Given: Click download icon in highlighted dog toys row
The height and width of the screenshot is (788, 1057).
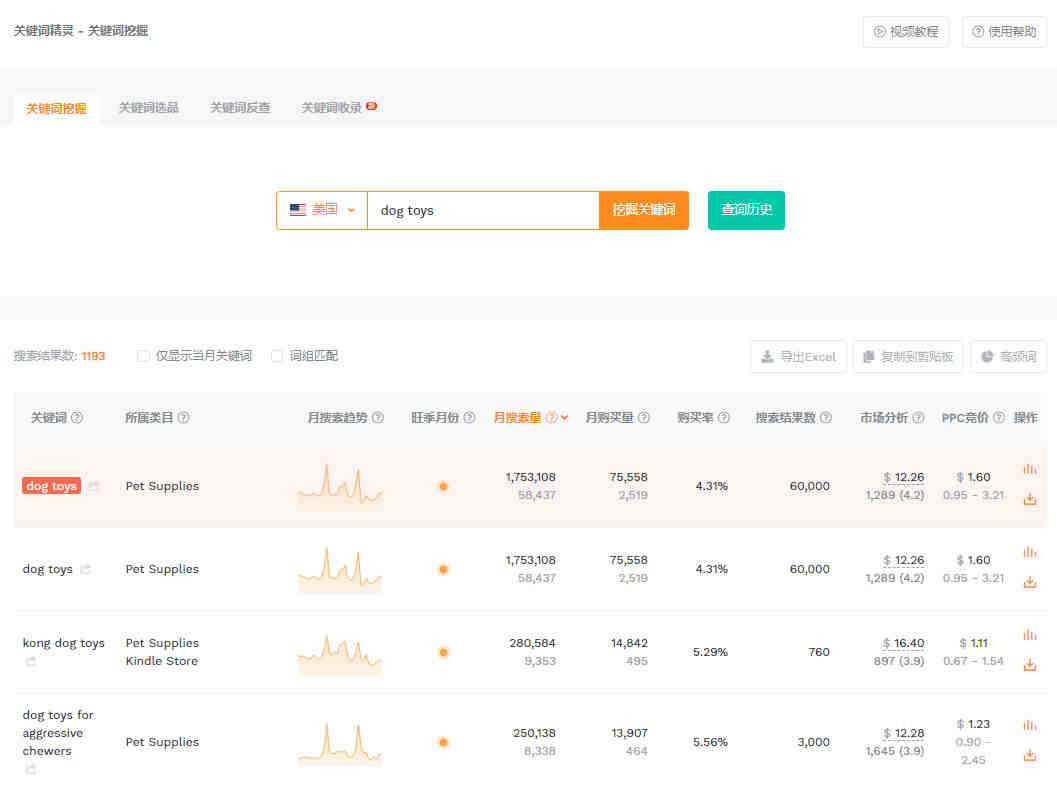Looking at the screenshot, I should 1029,499.
